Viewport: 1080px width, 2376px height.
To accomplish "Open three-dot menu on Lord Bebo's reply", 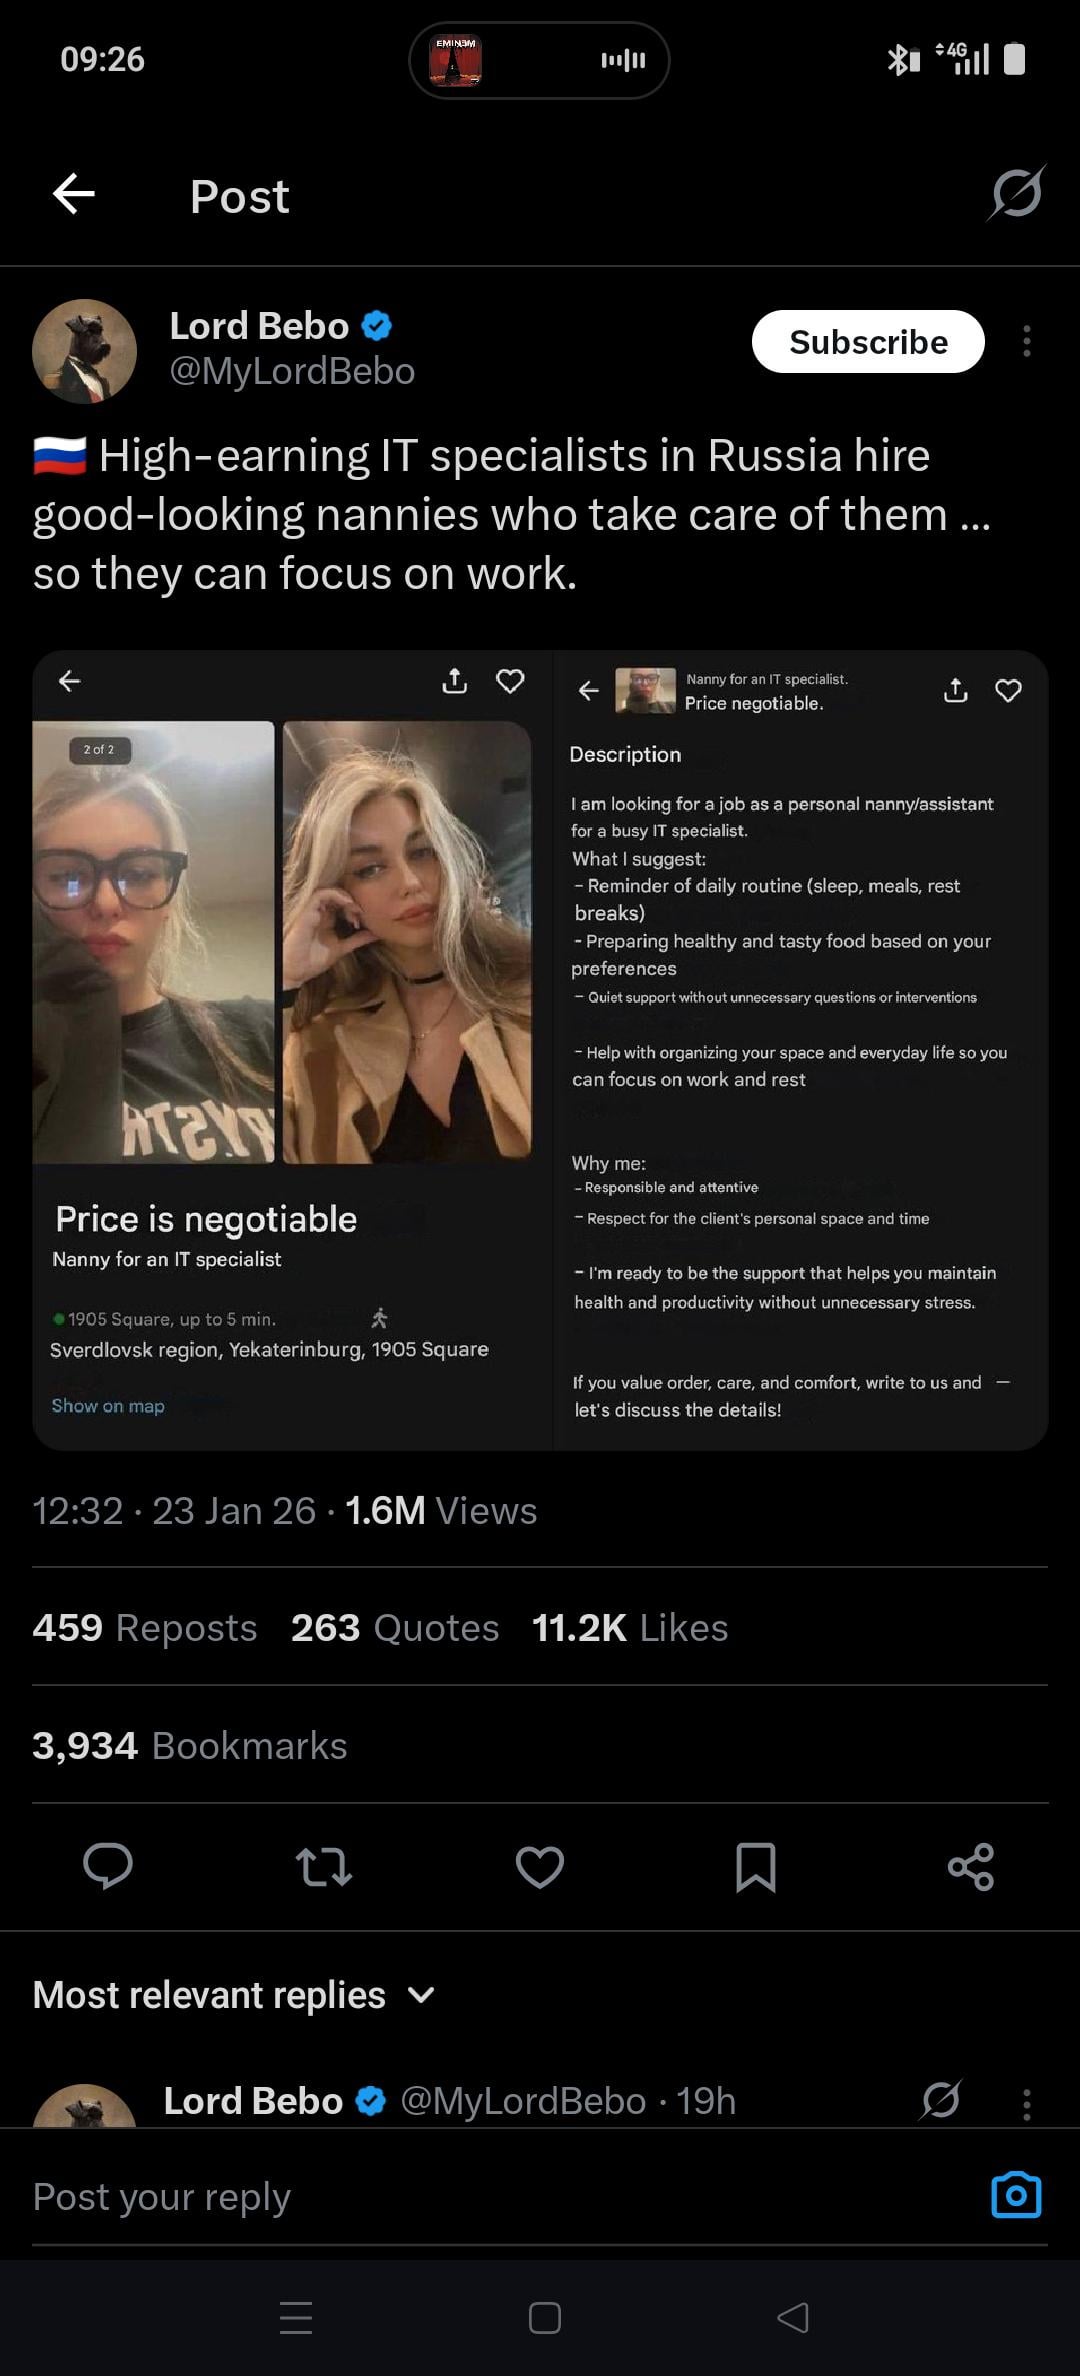I will pos(1027,2104).
